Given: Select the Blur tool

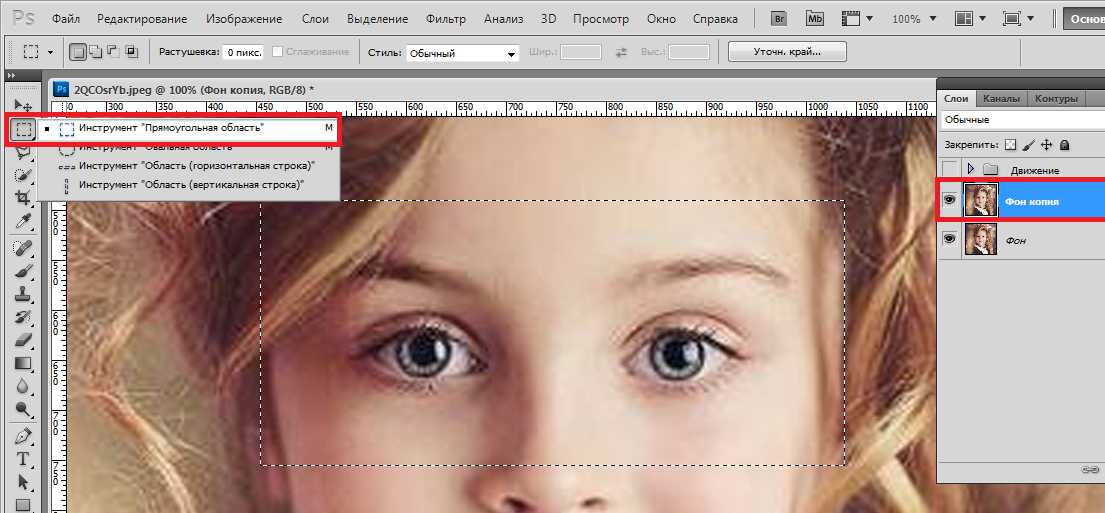Looking at the screenshot, I should point(23,386).
